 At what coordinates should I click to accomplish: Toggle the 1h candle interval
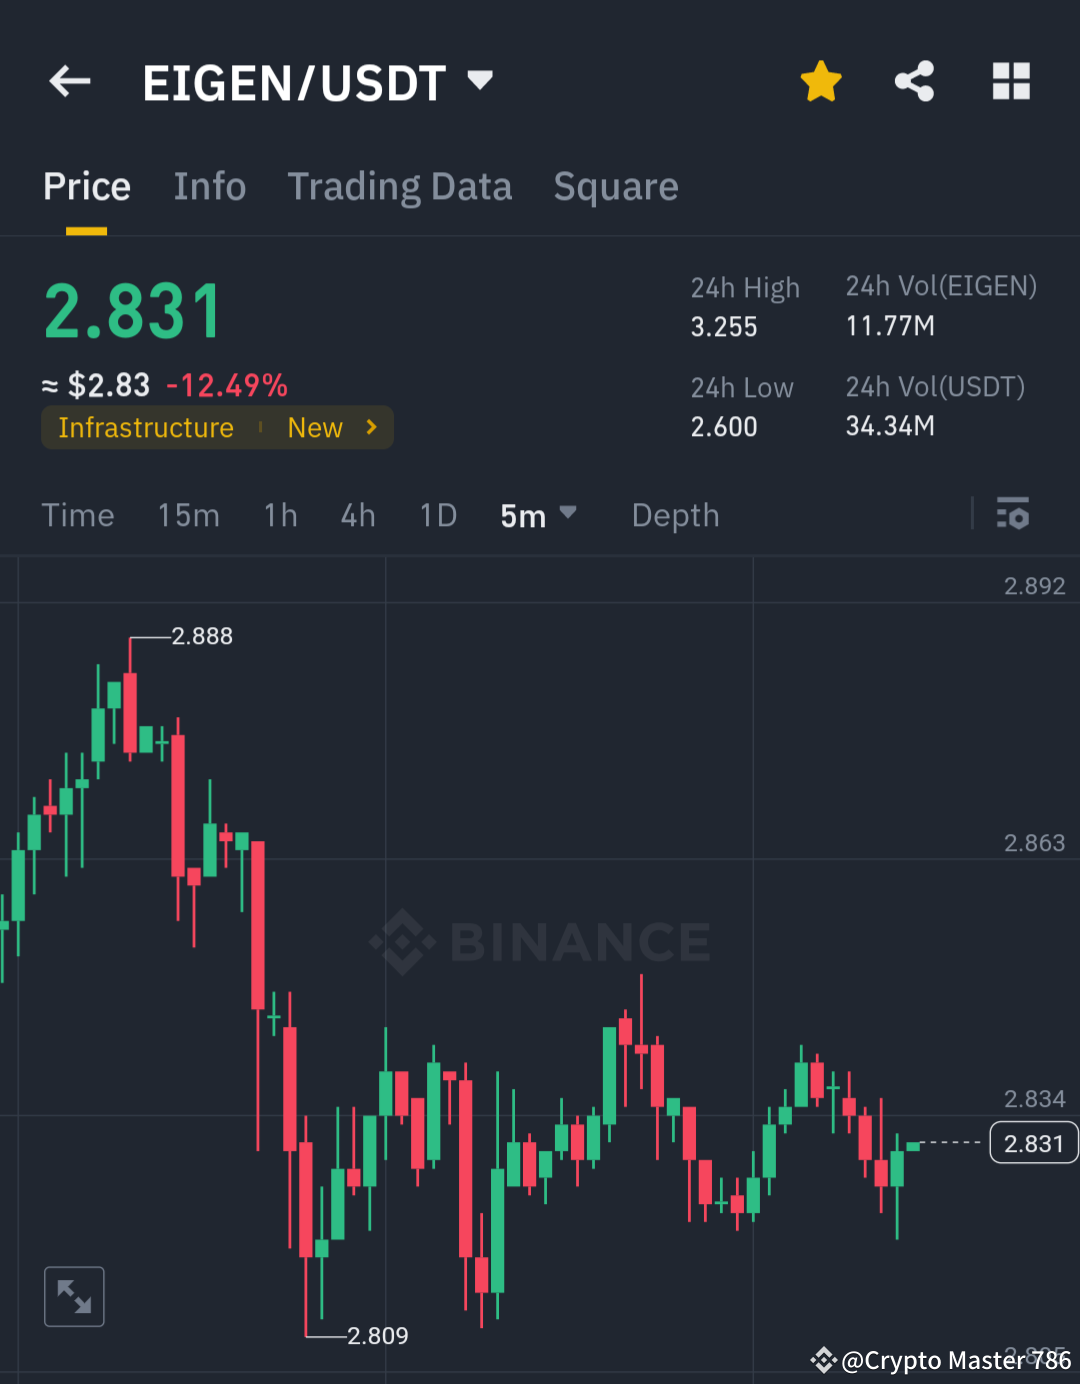click(280, 515)
